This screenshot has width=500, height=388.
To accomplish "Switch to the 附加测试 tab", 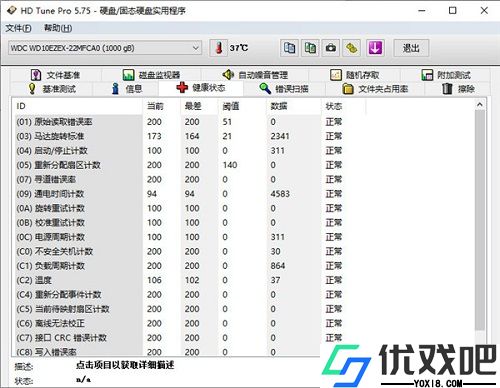I will tap(446, 75).
